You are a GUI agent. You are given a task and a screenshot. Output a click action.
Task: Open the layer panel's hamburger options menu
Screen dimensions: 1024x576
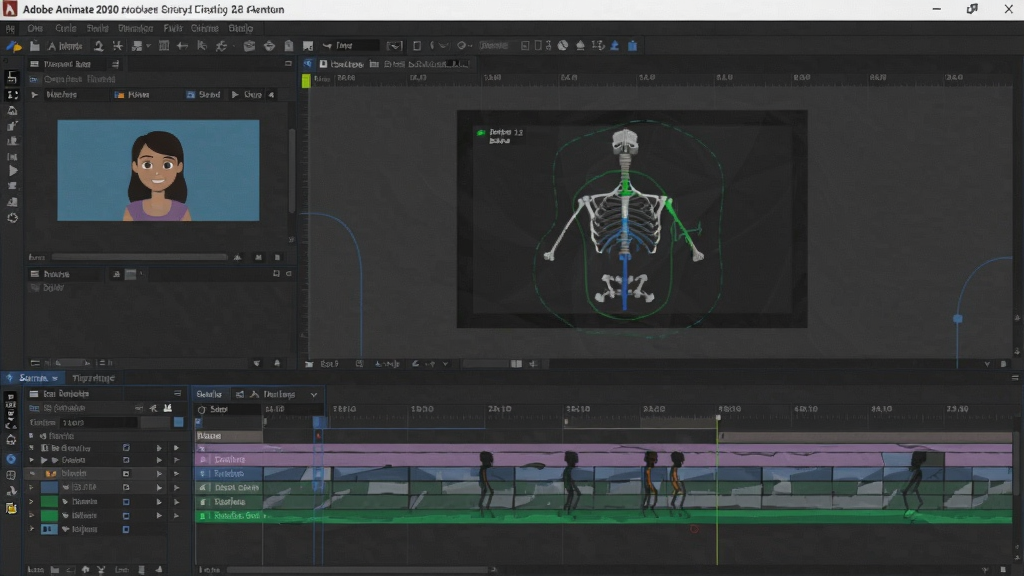point(178,394)
